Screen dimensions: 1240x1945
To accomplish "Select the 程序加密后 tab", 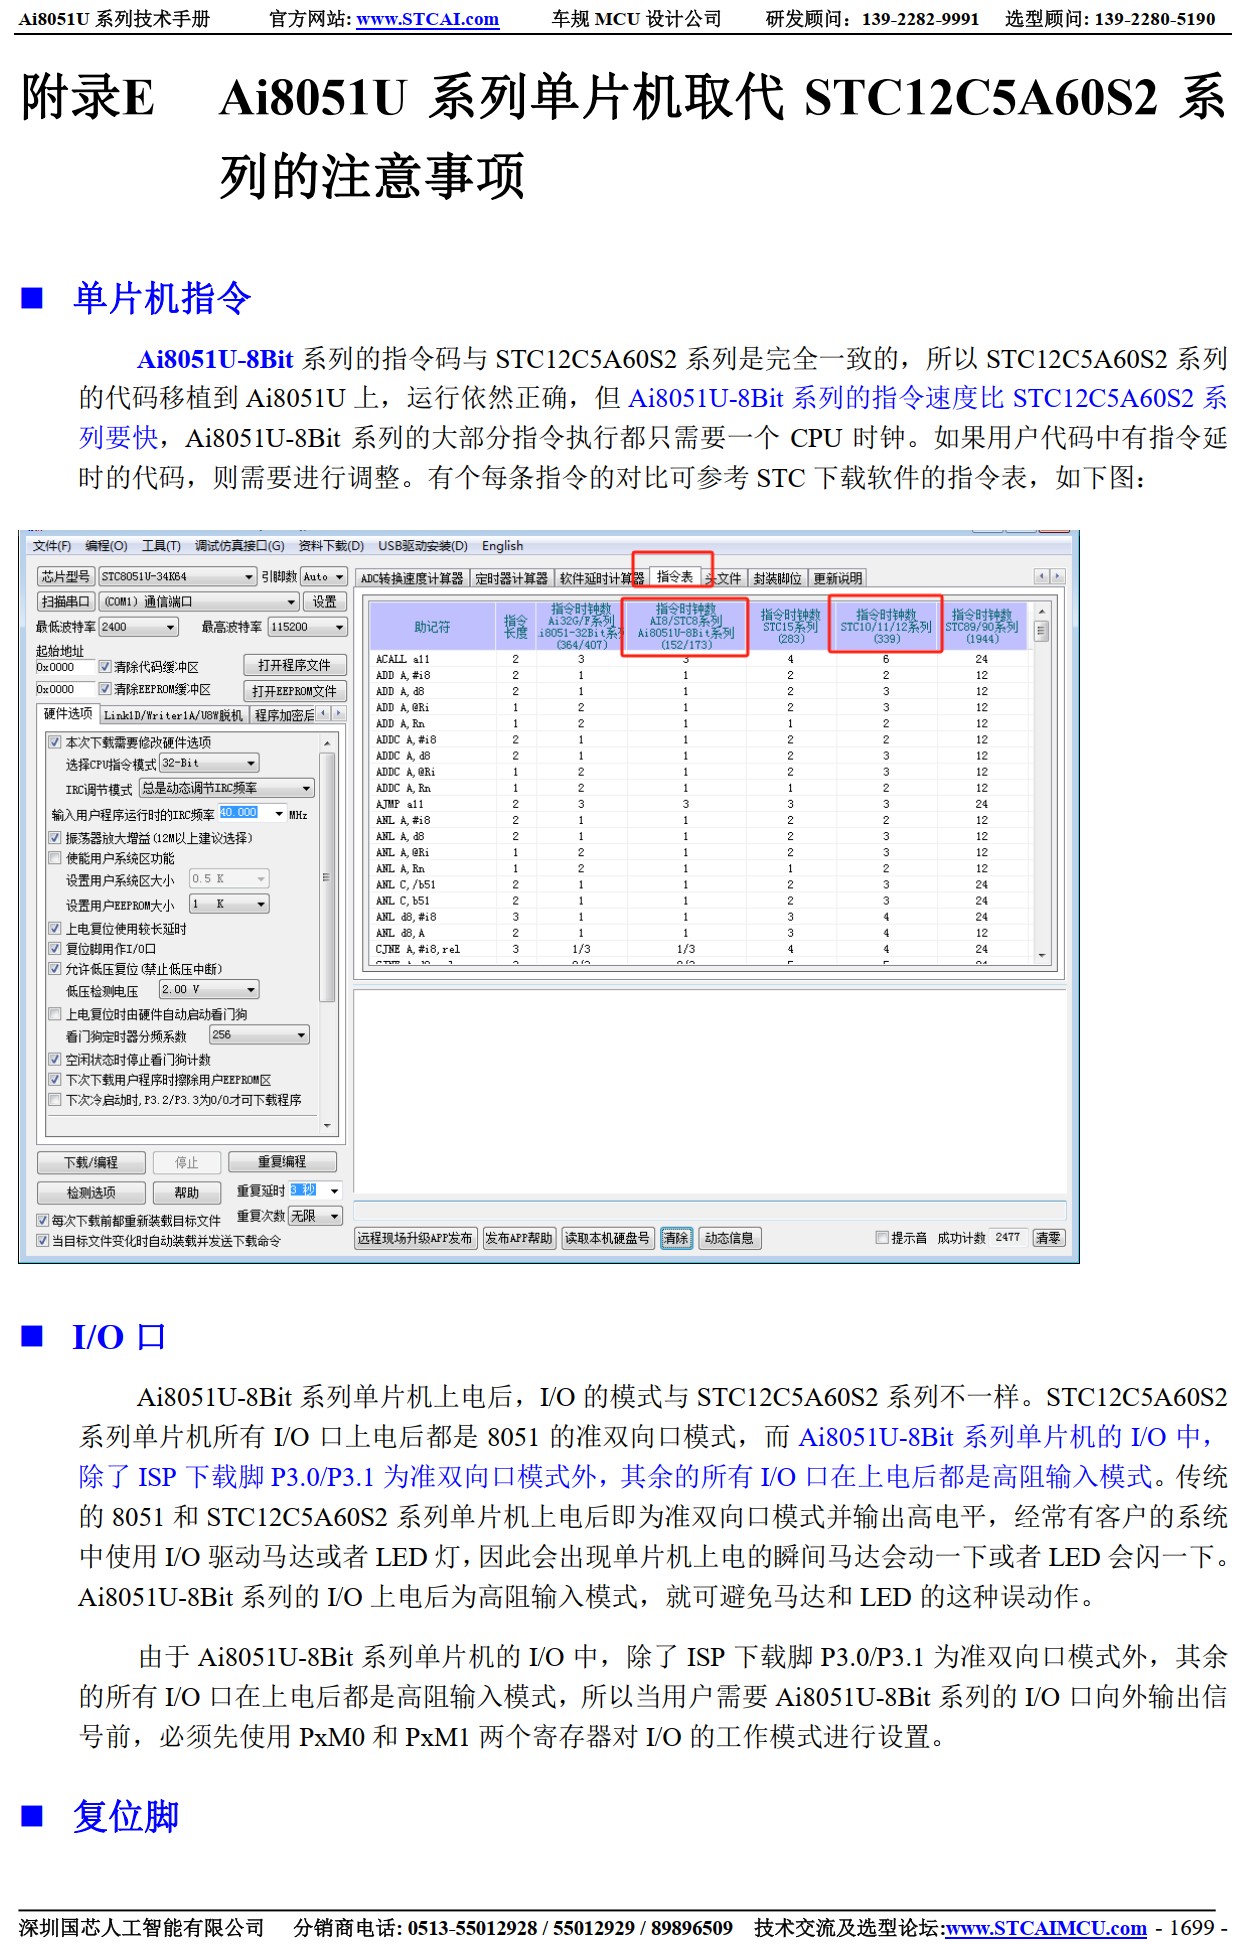I will pyautogui.click(x=284, y=716).
